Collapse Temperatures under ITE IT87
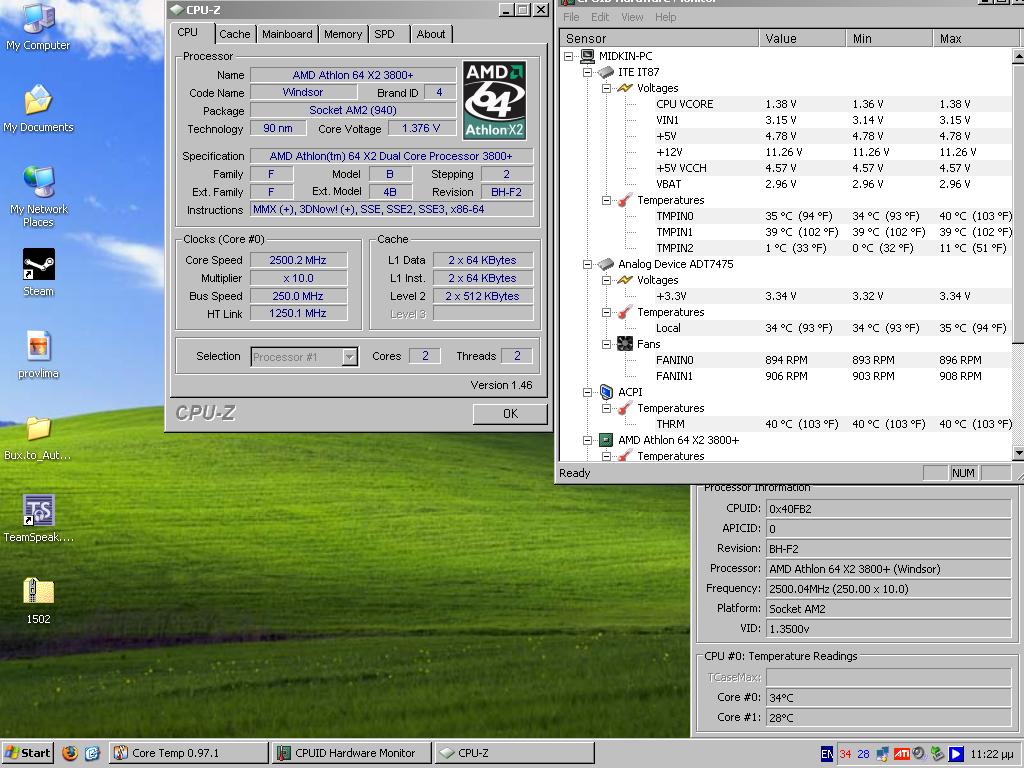Image resolution: width=1024 pixels, height=768 pixels. [x=606, y=200]
